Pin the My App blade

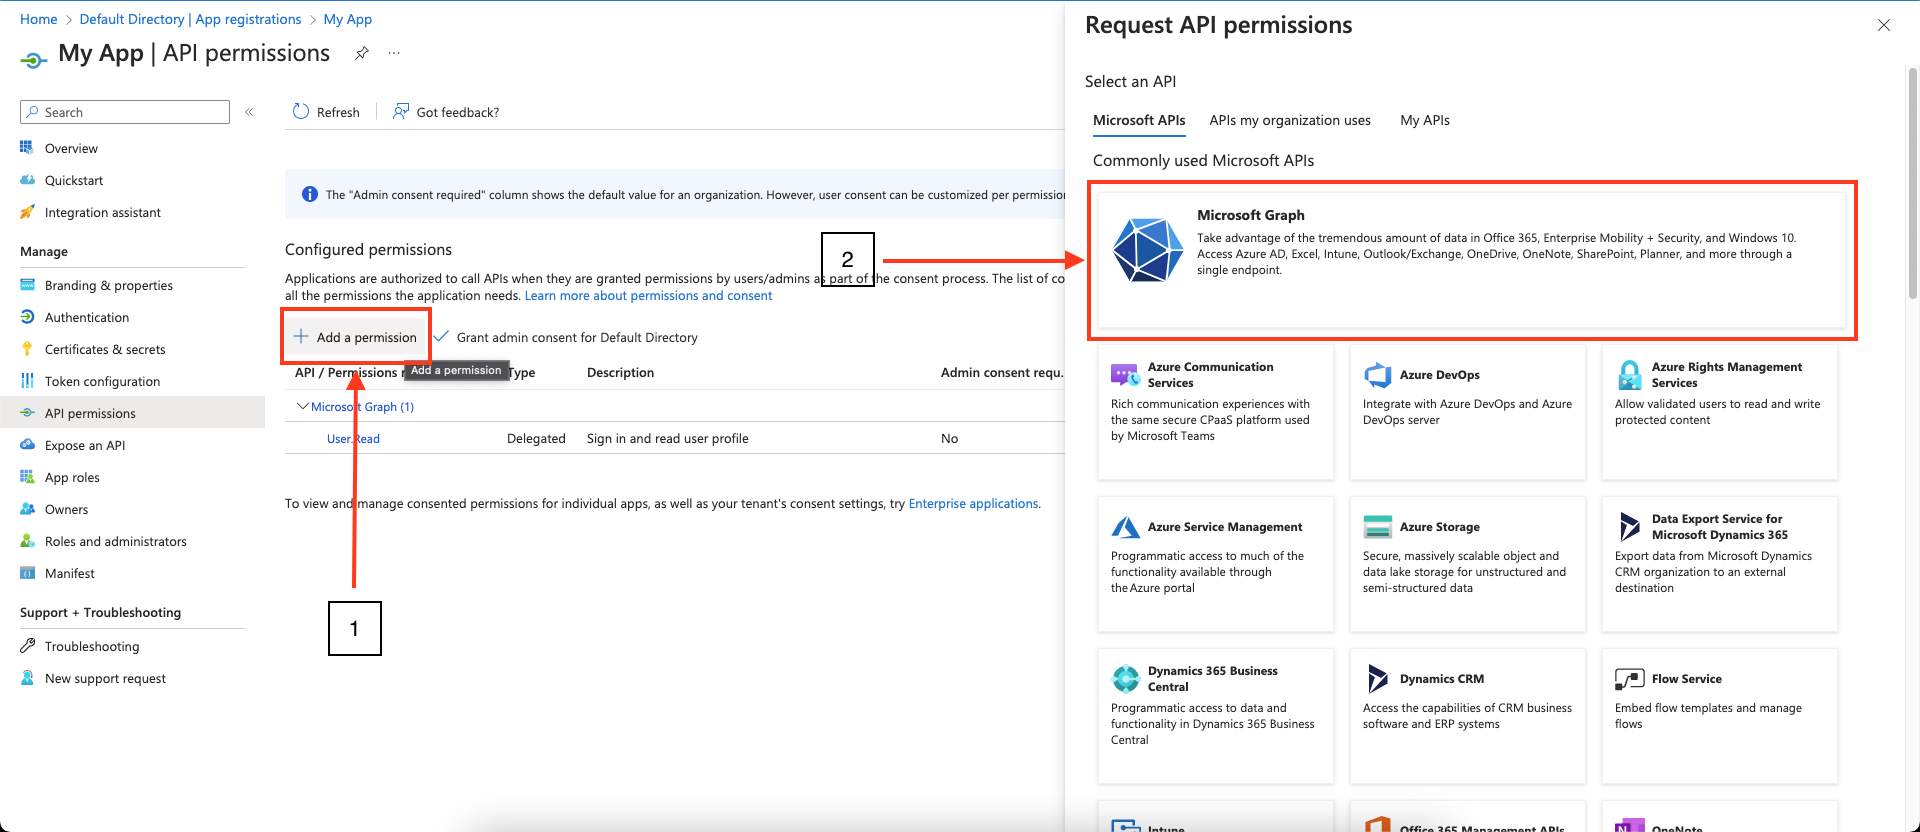(x=362, y=53)
